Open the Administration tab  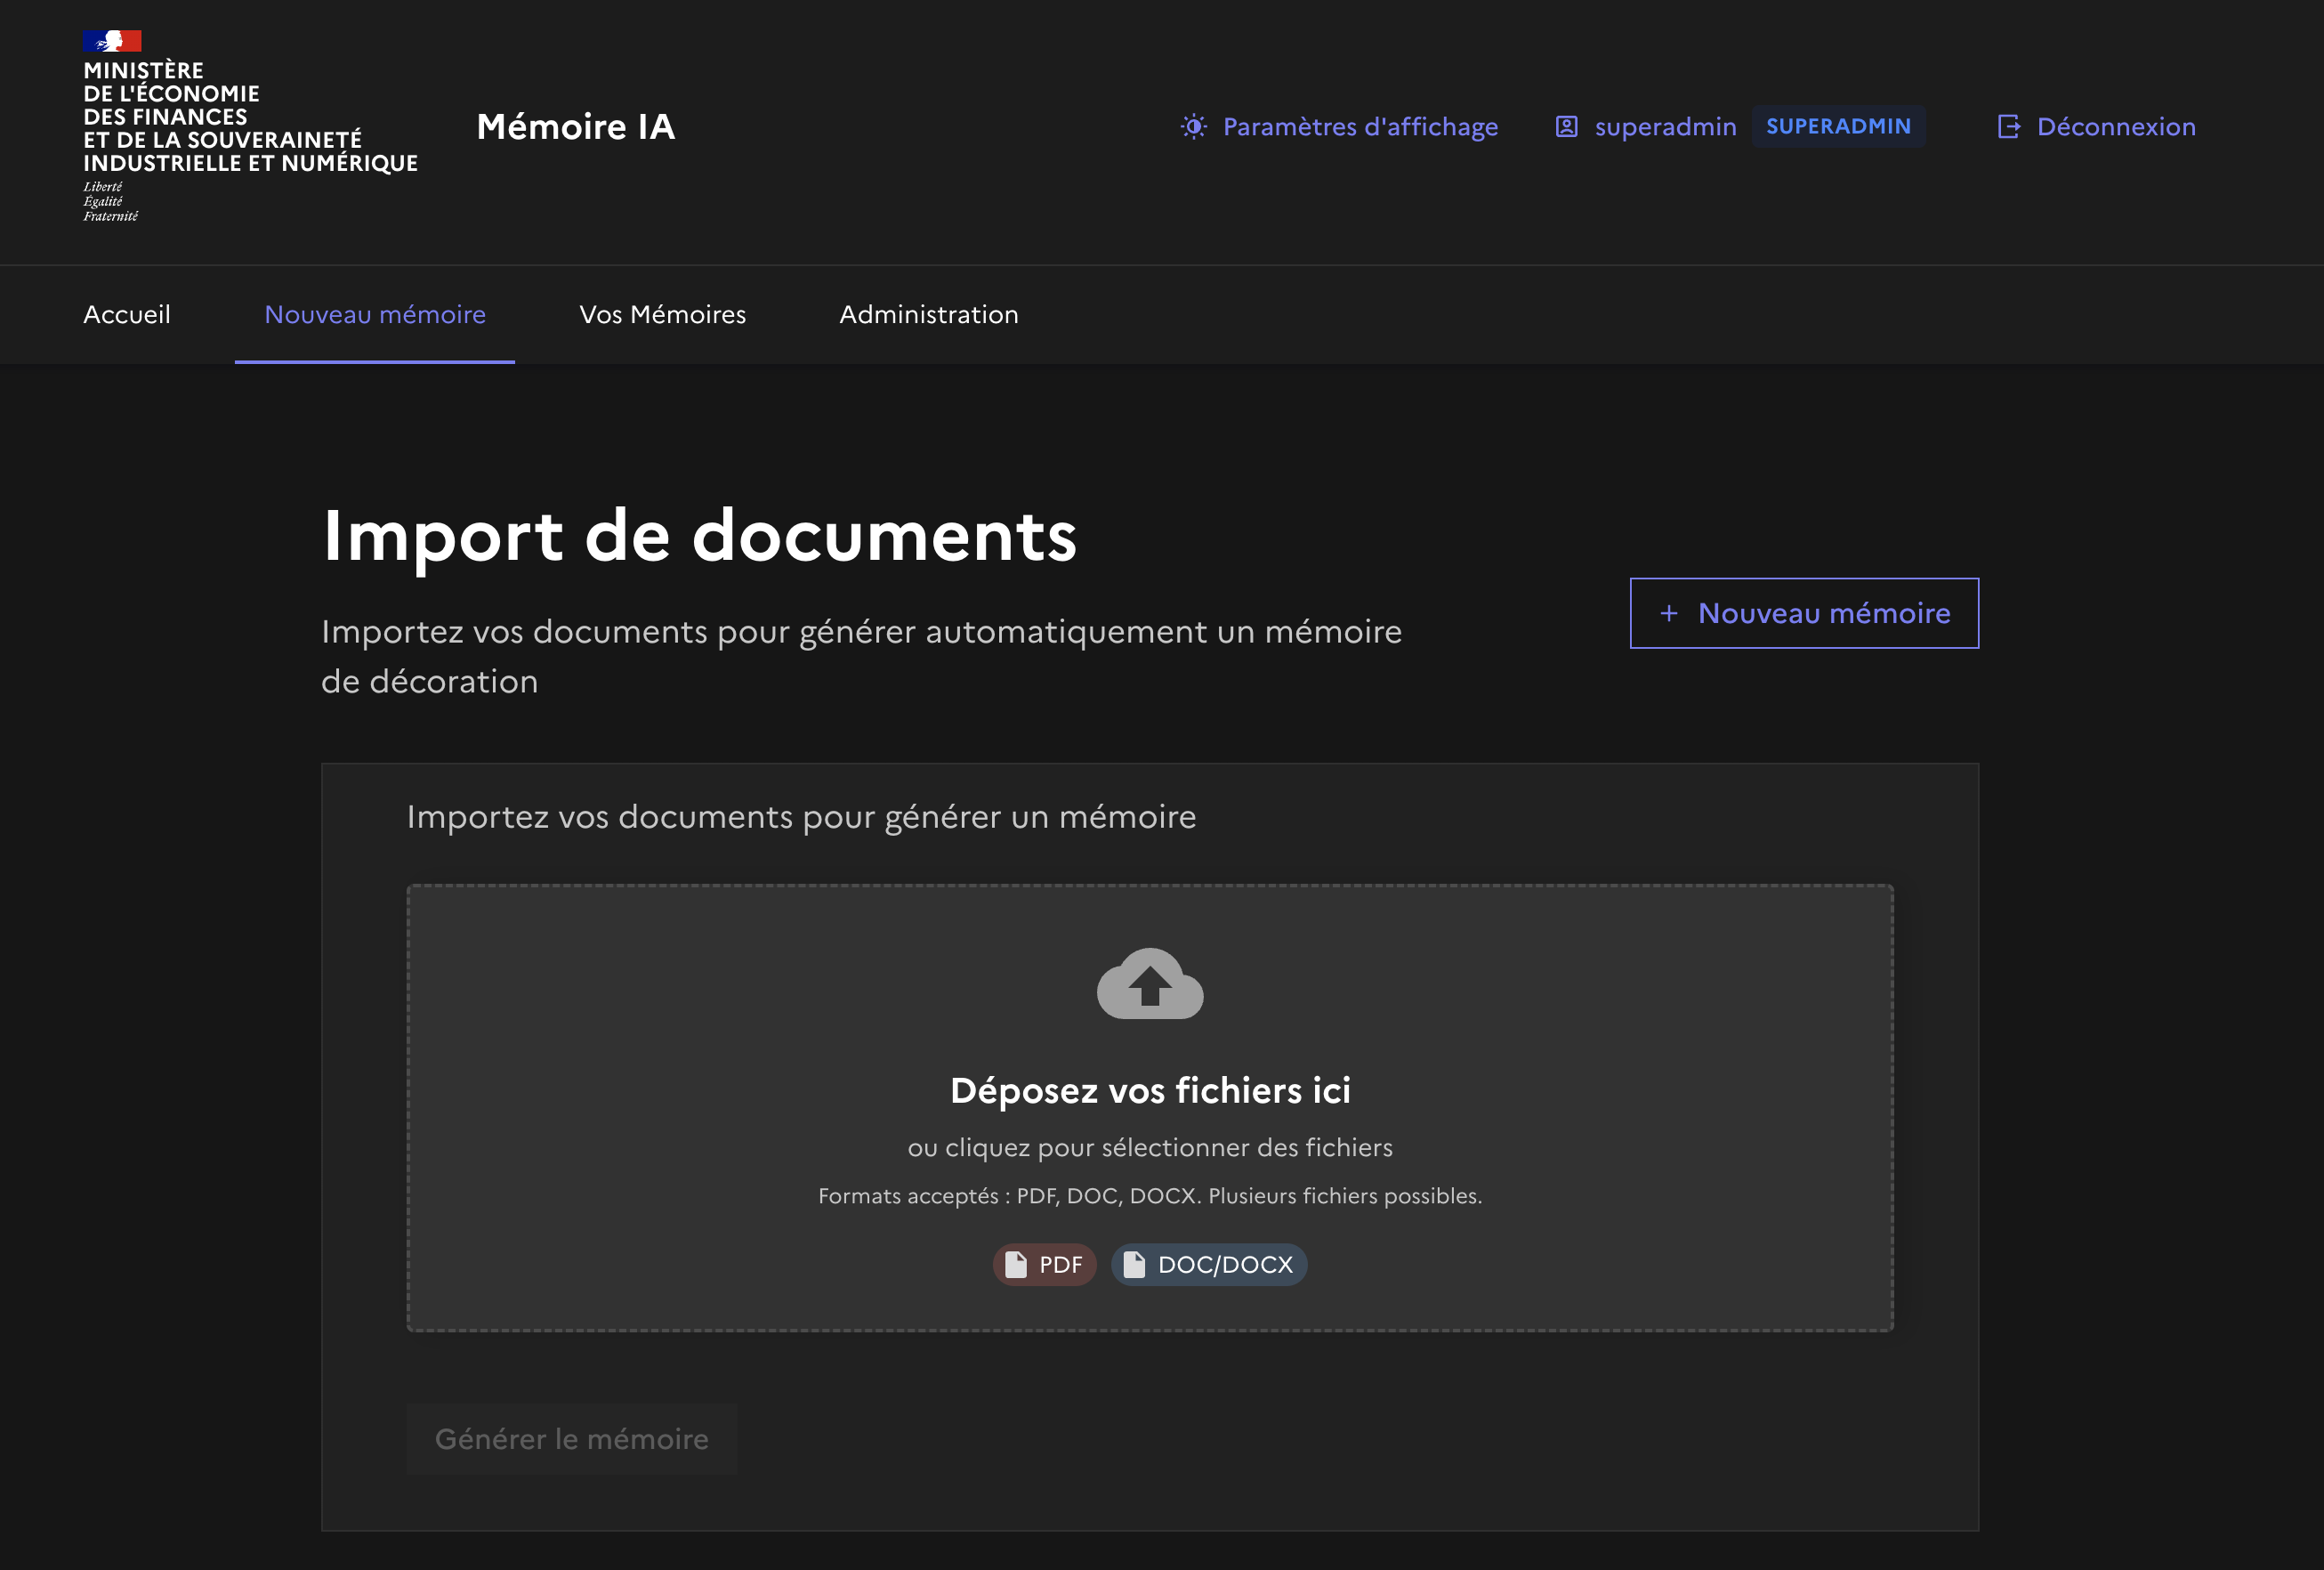928,314
